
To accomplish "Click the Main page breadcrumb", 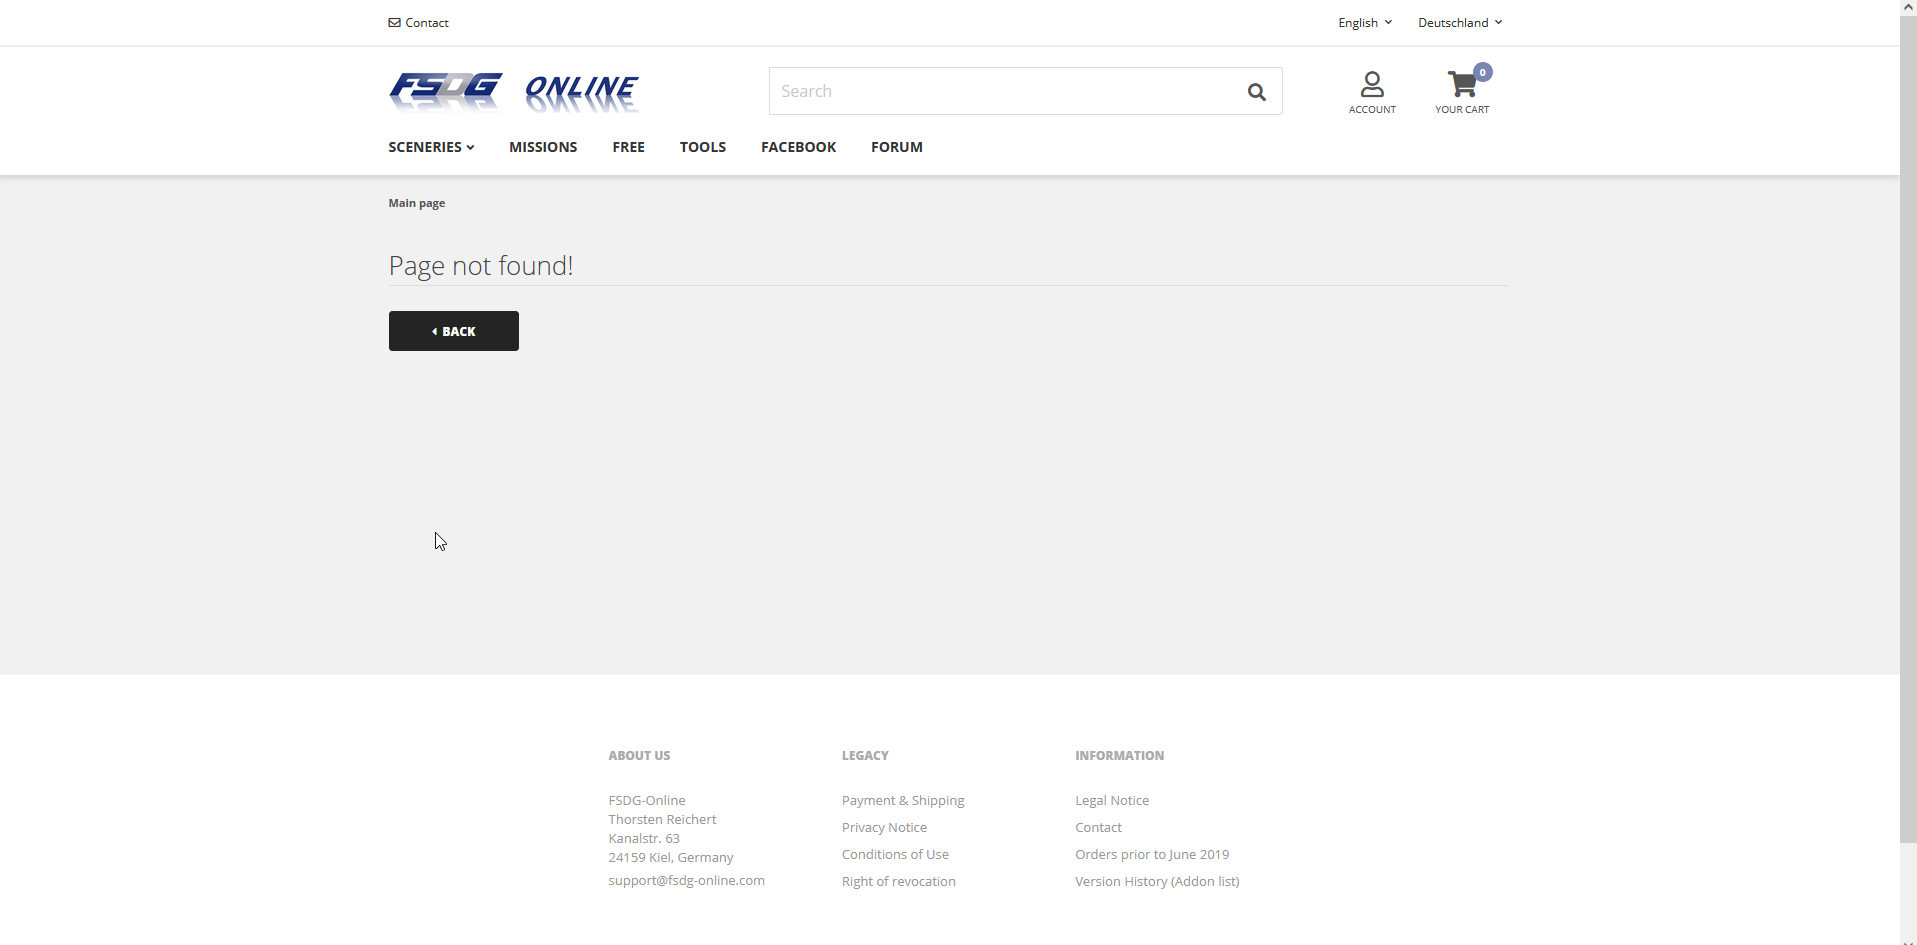I will click(x=417, y=203).
